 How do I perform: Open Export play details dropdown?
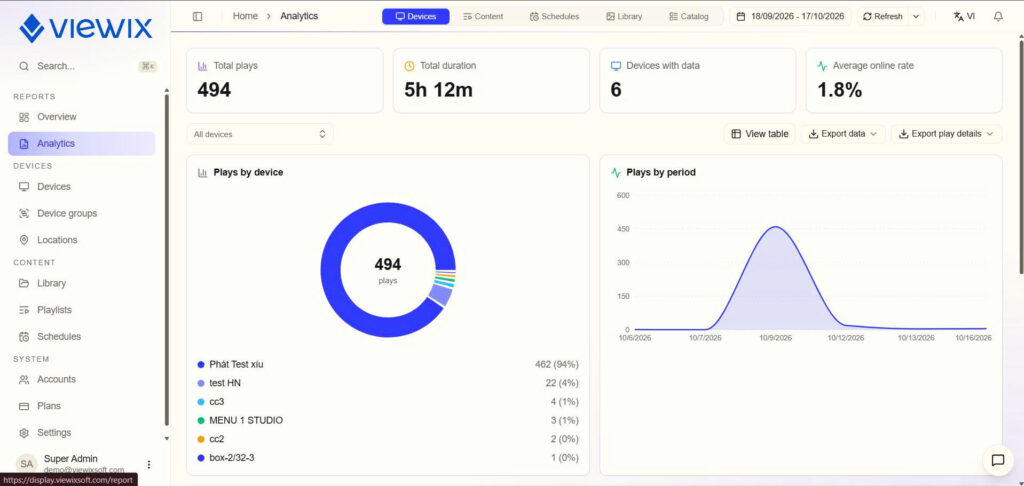click(946, 134)
